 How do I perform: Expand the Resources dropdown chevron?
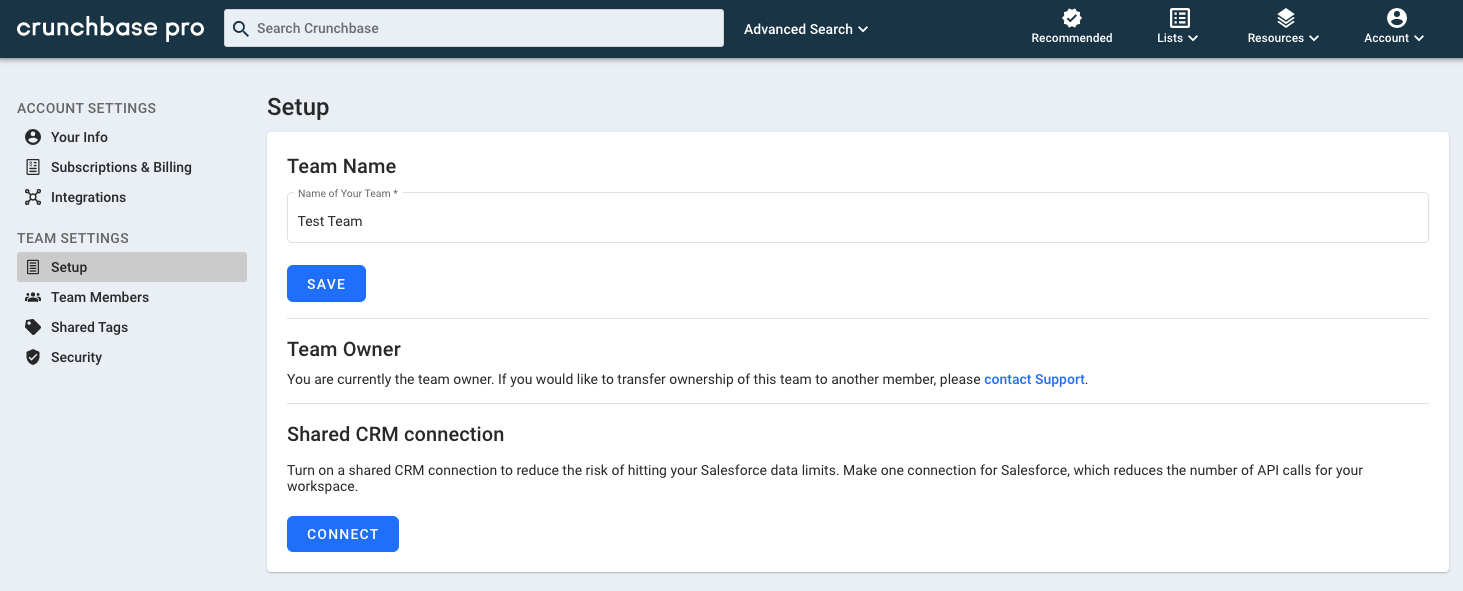[x=1313, y=38]
